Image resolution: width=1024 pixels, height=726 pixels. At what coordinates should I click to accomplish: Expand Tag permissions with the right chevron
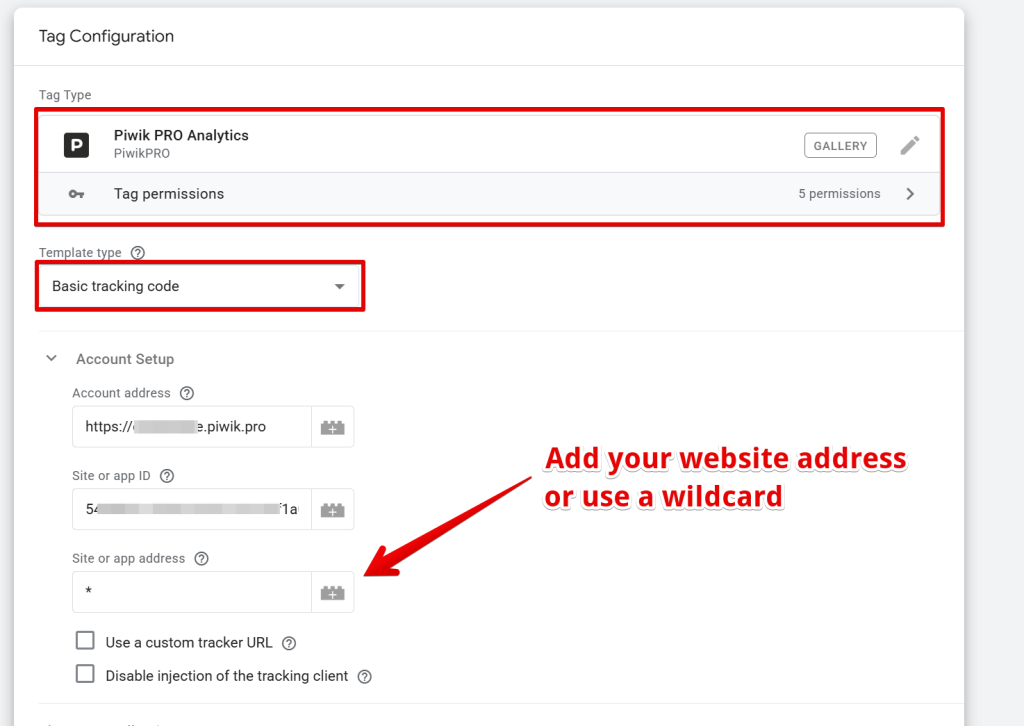[x=910, y=194]
